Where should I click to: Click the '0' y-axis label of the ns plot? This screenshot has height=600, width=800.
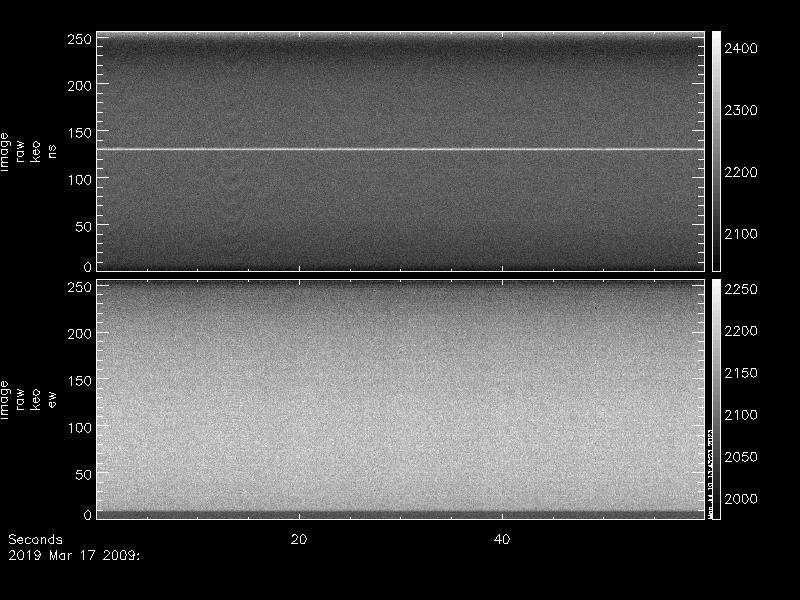click(x=88, y=266)
